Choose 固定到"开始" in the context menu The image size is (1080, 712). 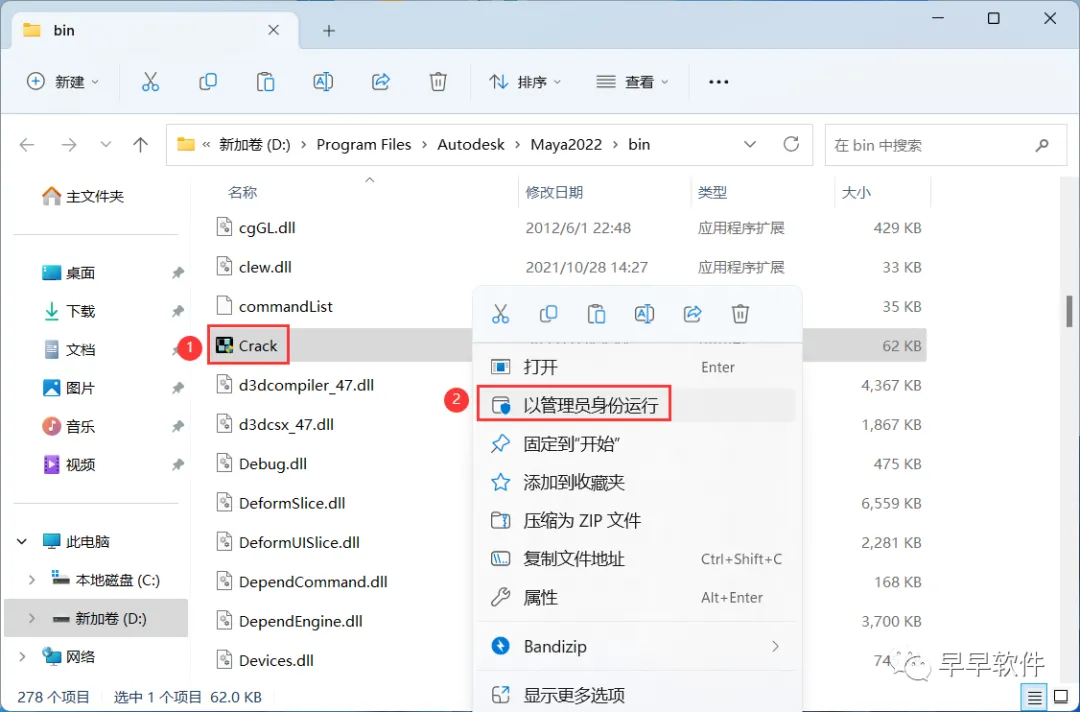[x=638, y=444]
